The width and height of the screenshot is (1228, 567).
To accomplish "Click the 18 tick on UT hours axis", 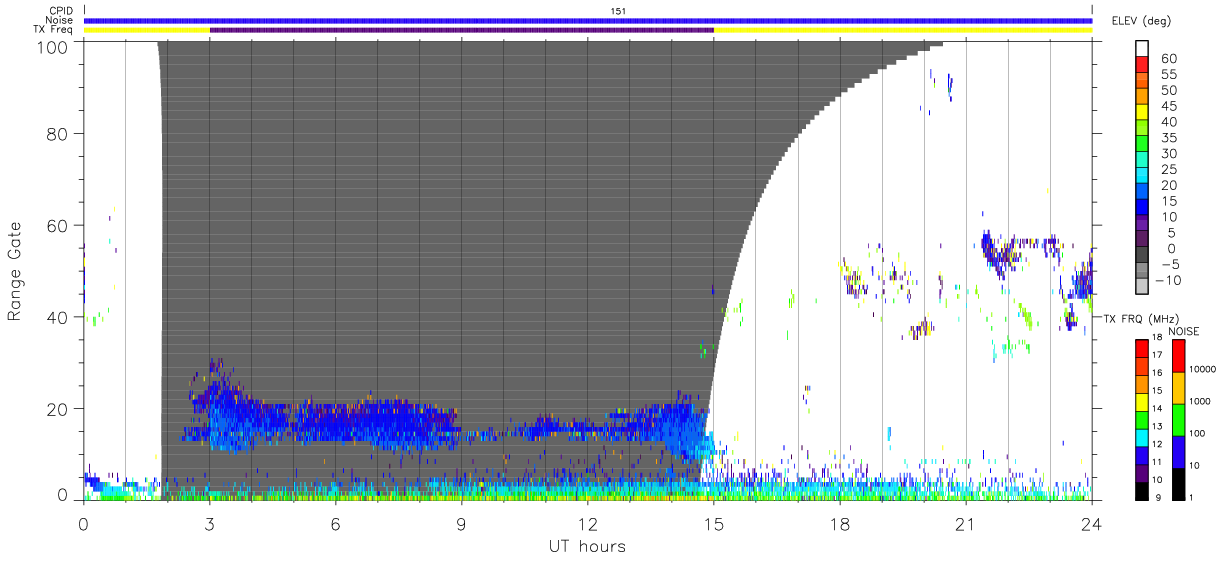I will [x=840, y=523].
